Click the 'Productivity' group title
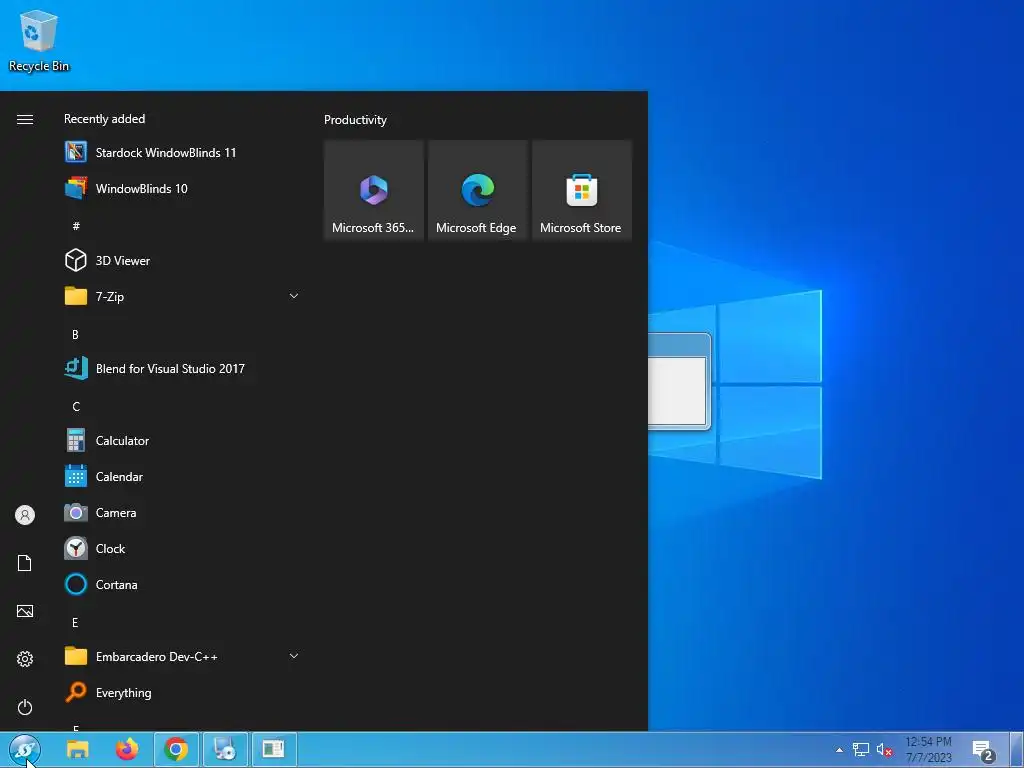 (355, 120)
